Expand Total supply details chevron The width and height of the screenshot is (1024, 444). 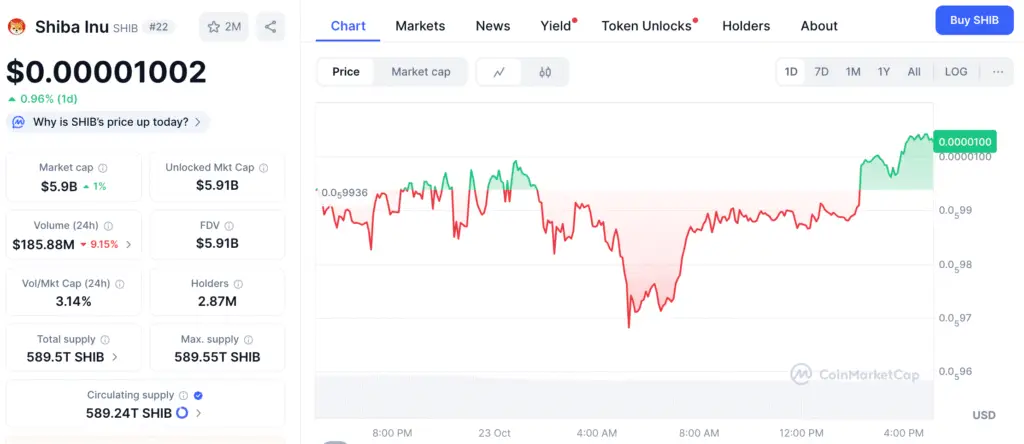(x=114, y=357)
